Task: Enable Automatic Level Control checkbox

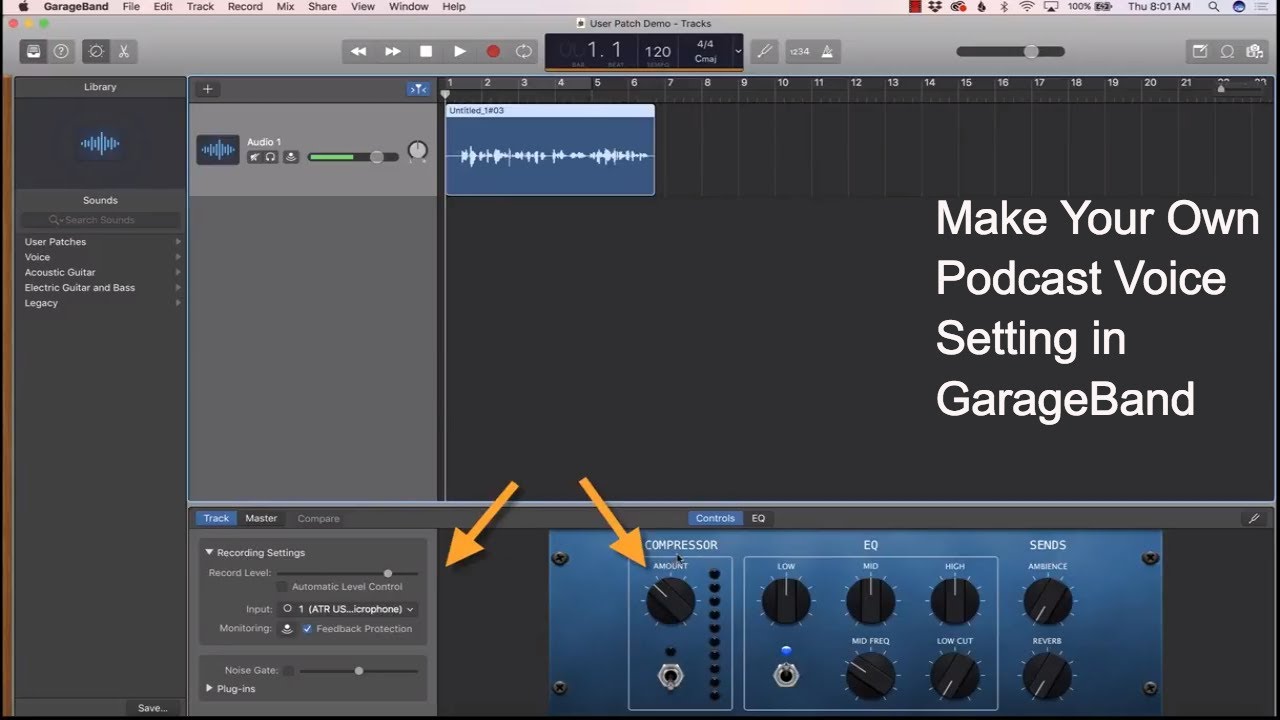Action: (x=283, y=587)
